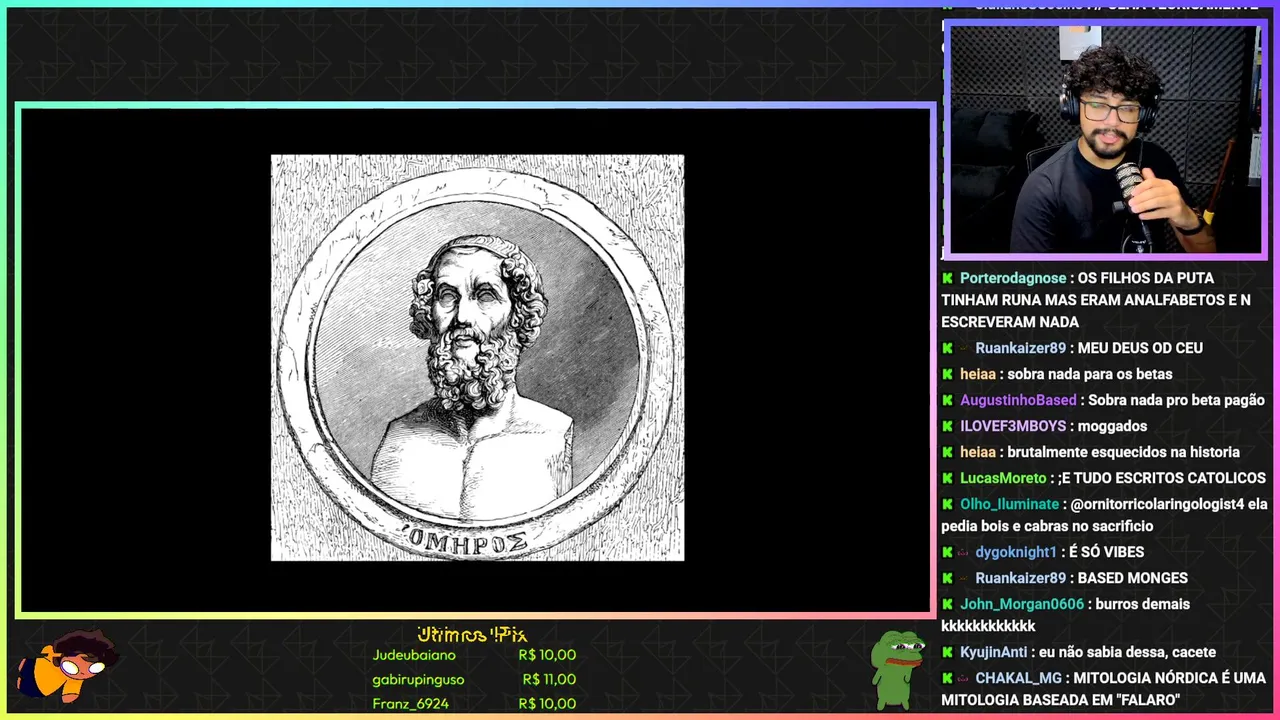Click Kick badge beside ILOVEF3MBOYS
The width and height of the screenshot is (1280, 720).
pyautogui.click(x=947, y=426)
